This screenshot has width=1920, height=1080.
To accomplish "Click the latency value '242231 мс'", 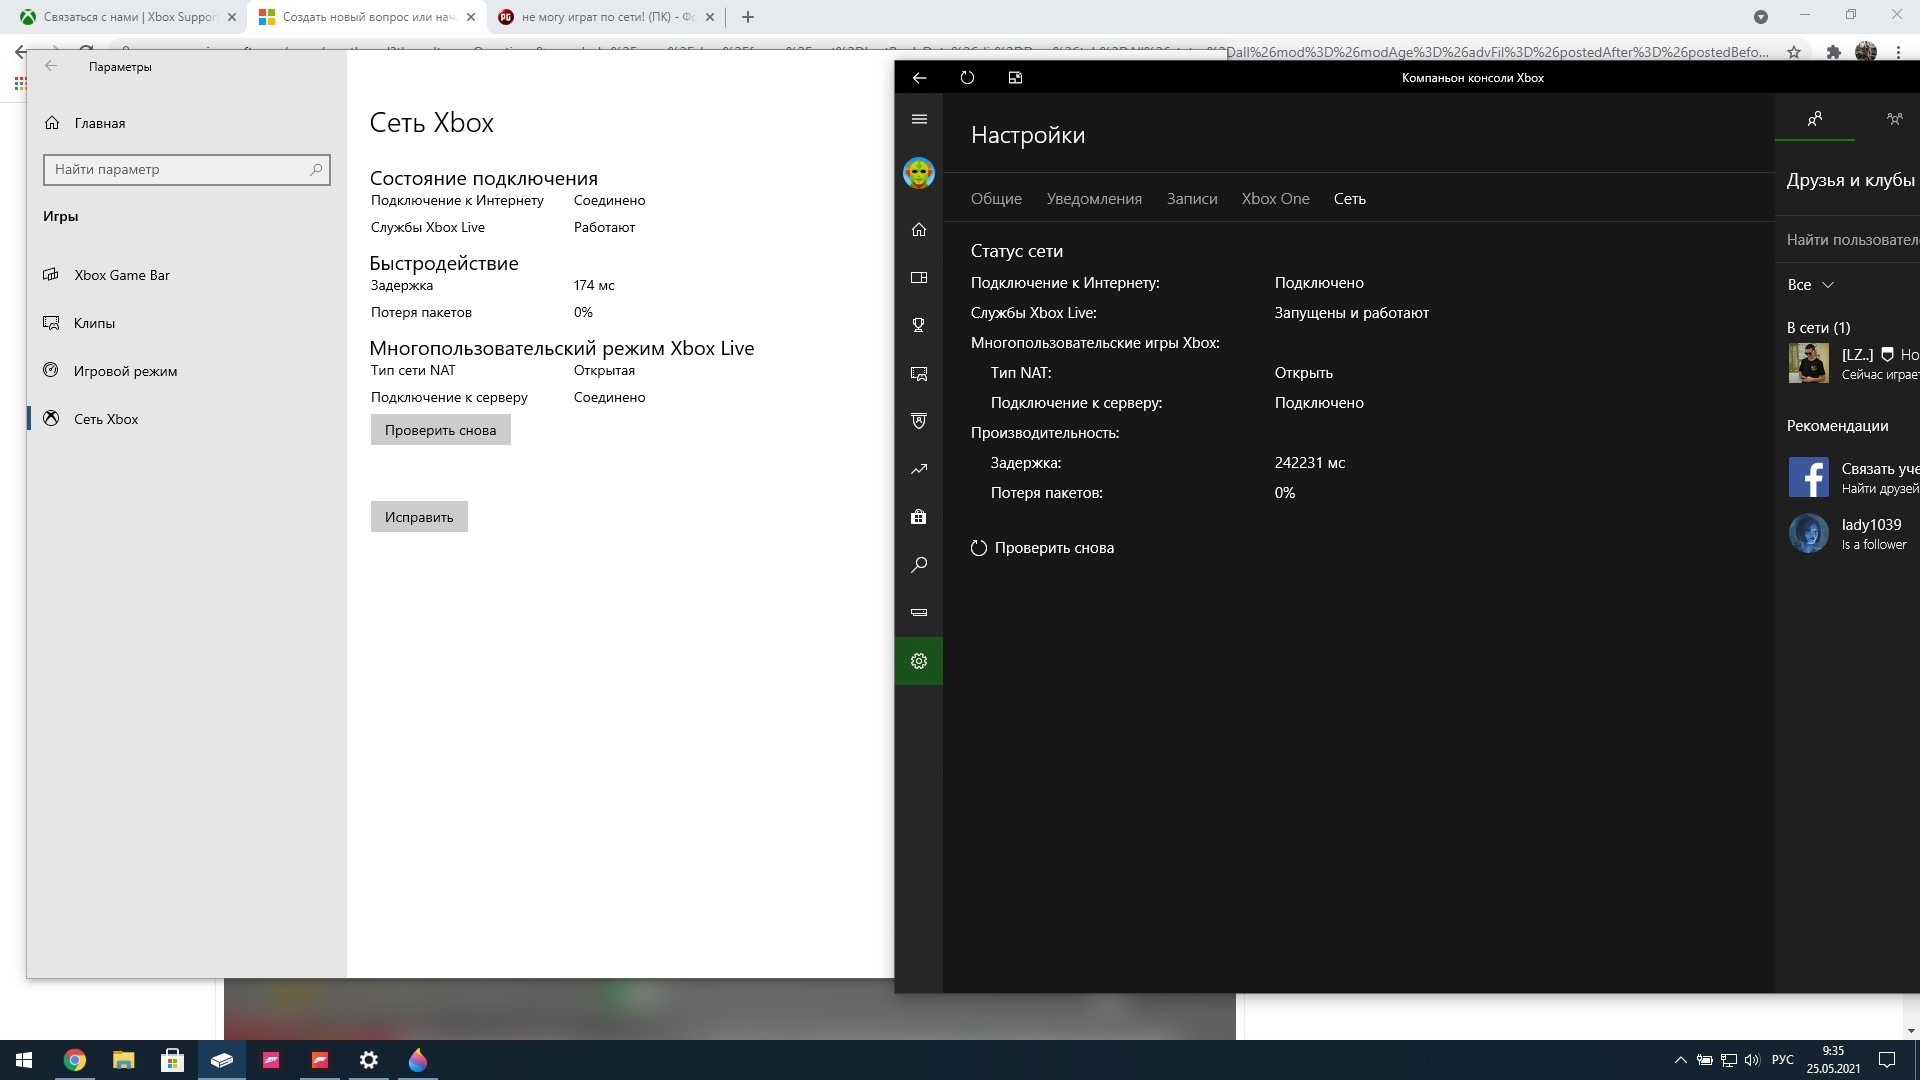I will tap(1310, 463).
